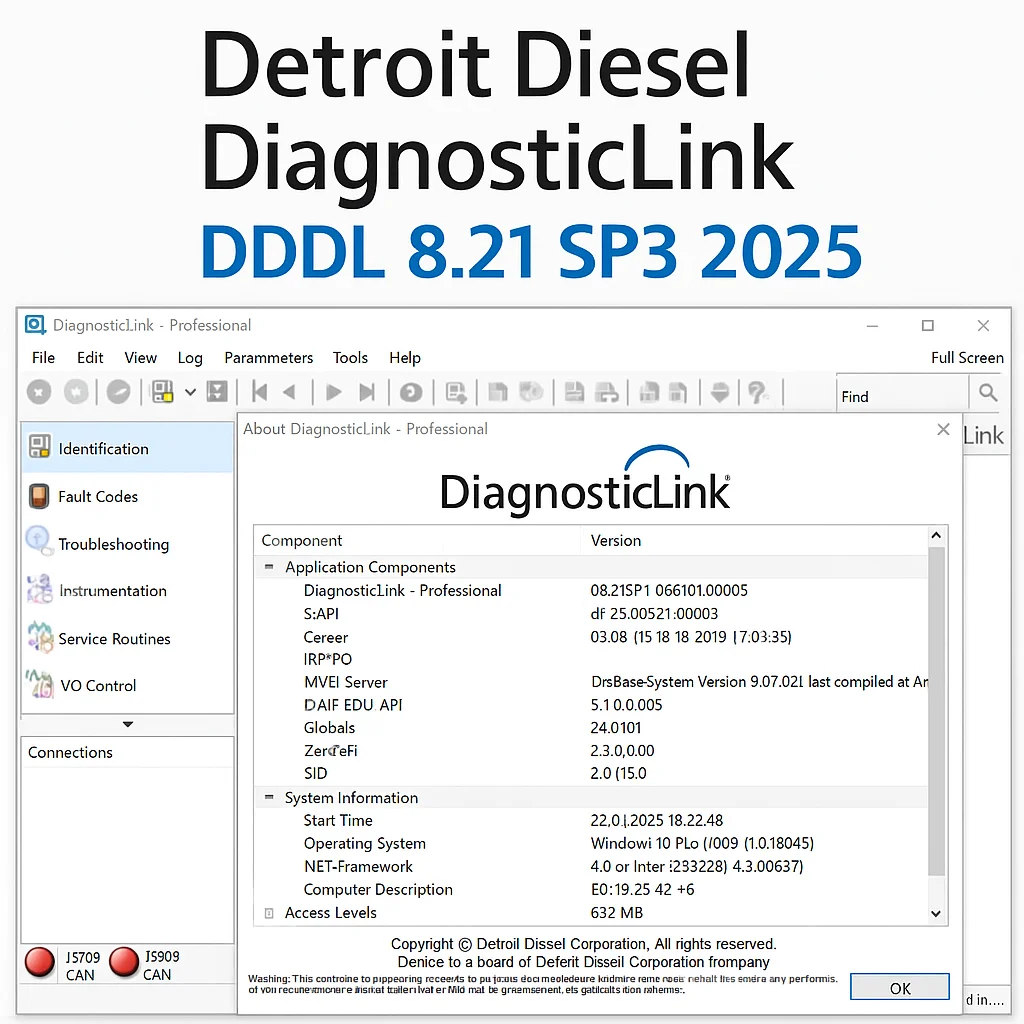
Task: Click the circular refresh arrow toolbar icon
Action: click(x=411, y=392)
